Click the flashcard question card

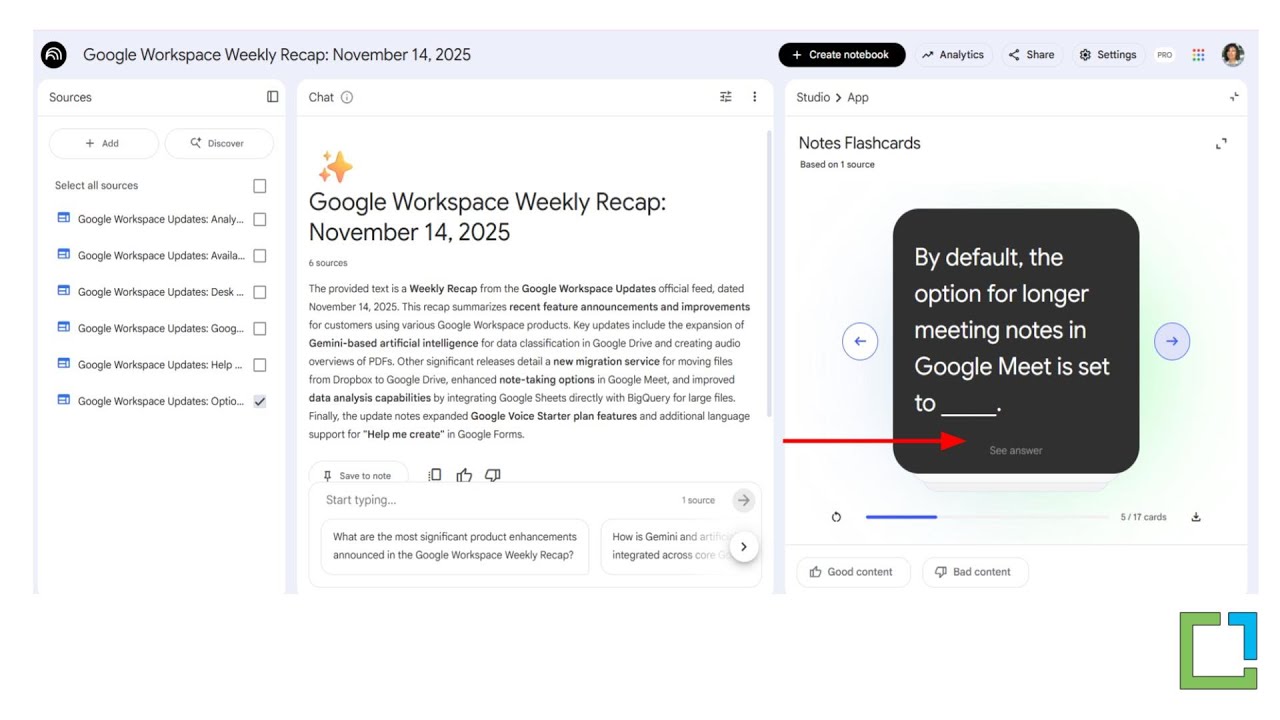(x=1016, y=341)
